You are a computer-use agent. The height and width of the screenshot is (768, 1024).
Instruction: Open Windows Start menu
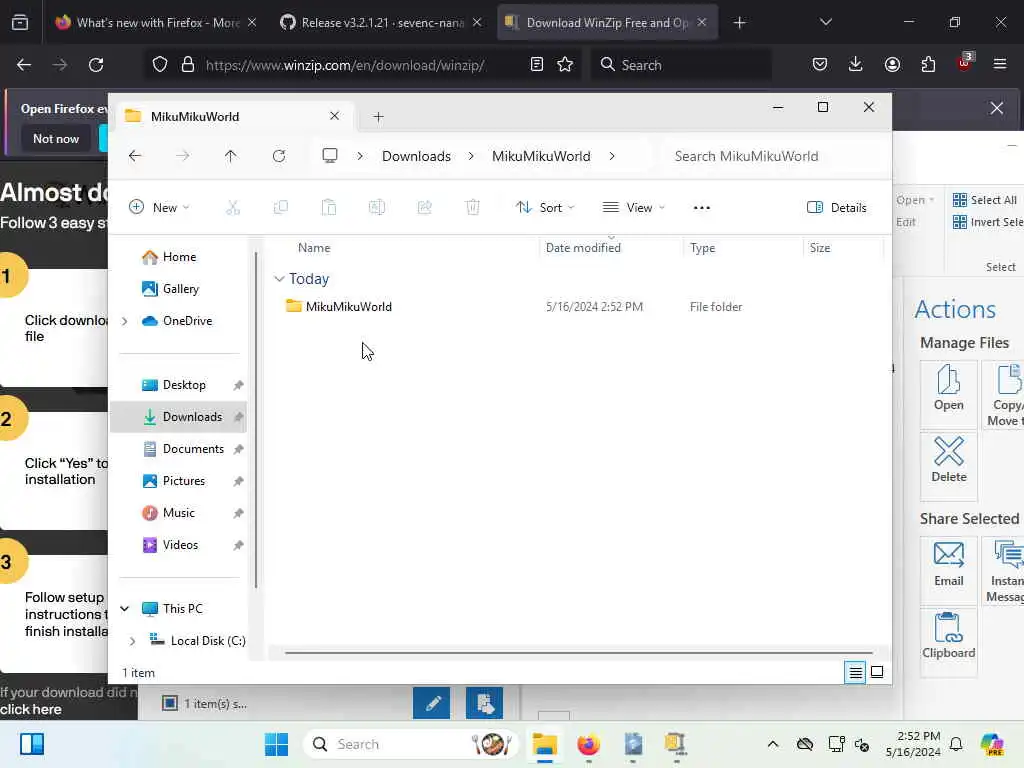point(276,744)
